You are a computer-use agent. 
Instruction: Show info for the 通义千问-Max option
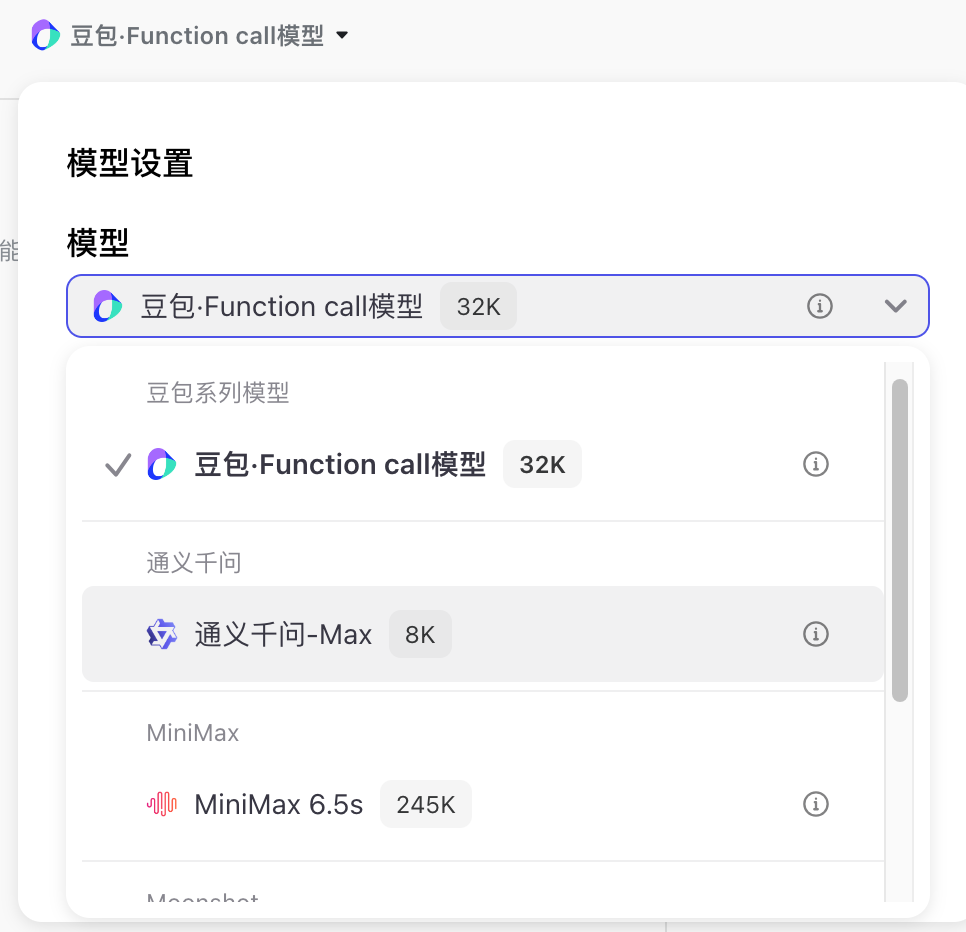pos(816,635)
